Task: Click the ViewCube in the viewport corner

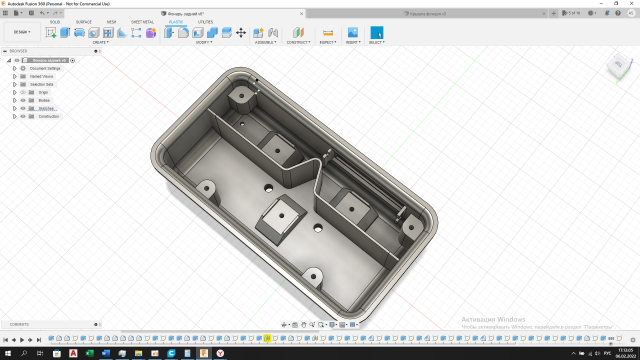Action: (619, 65)
